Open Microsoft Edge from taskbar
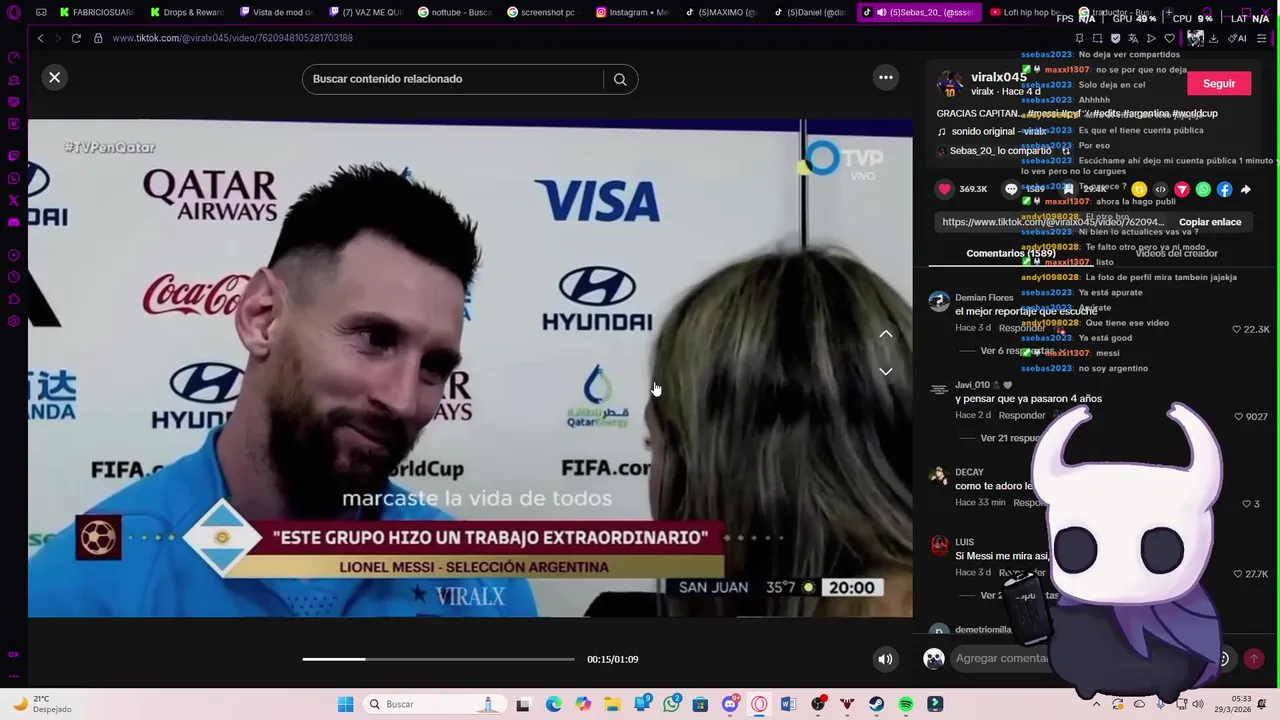 click(554, 704)
